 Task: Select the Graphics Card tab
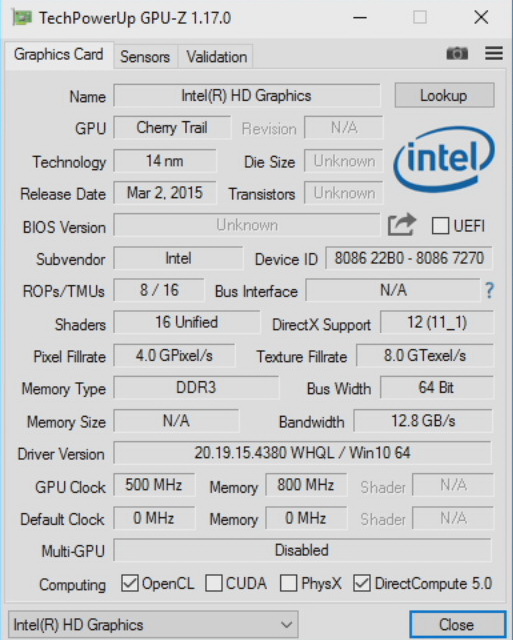[x=59, y=55]
